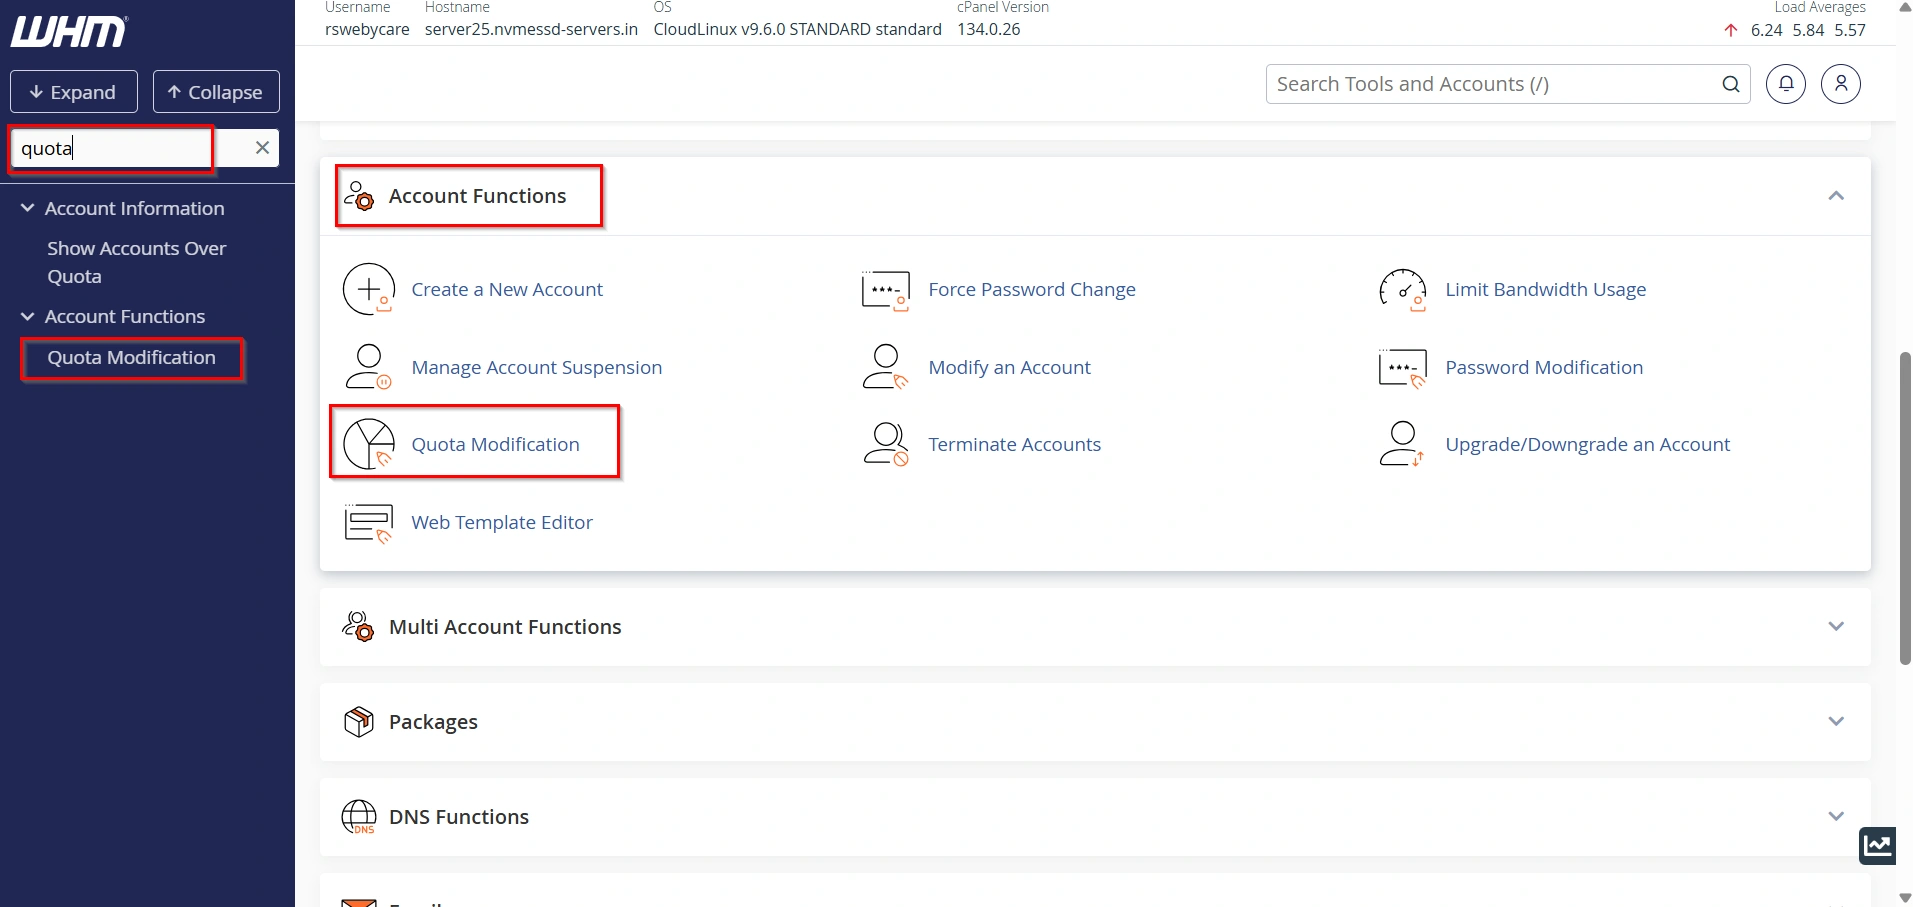
Task: Open Quota Modification link in main panel
Action: click(495, 444)
